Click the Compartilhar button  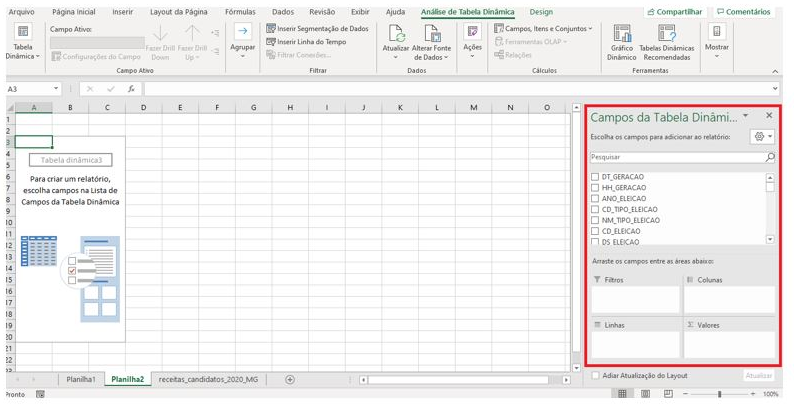674,12
